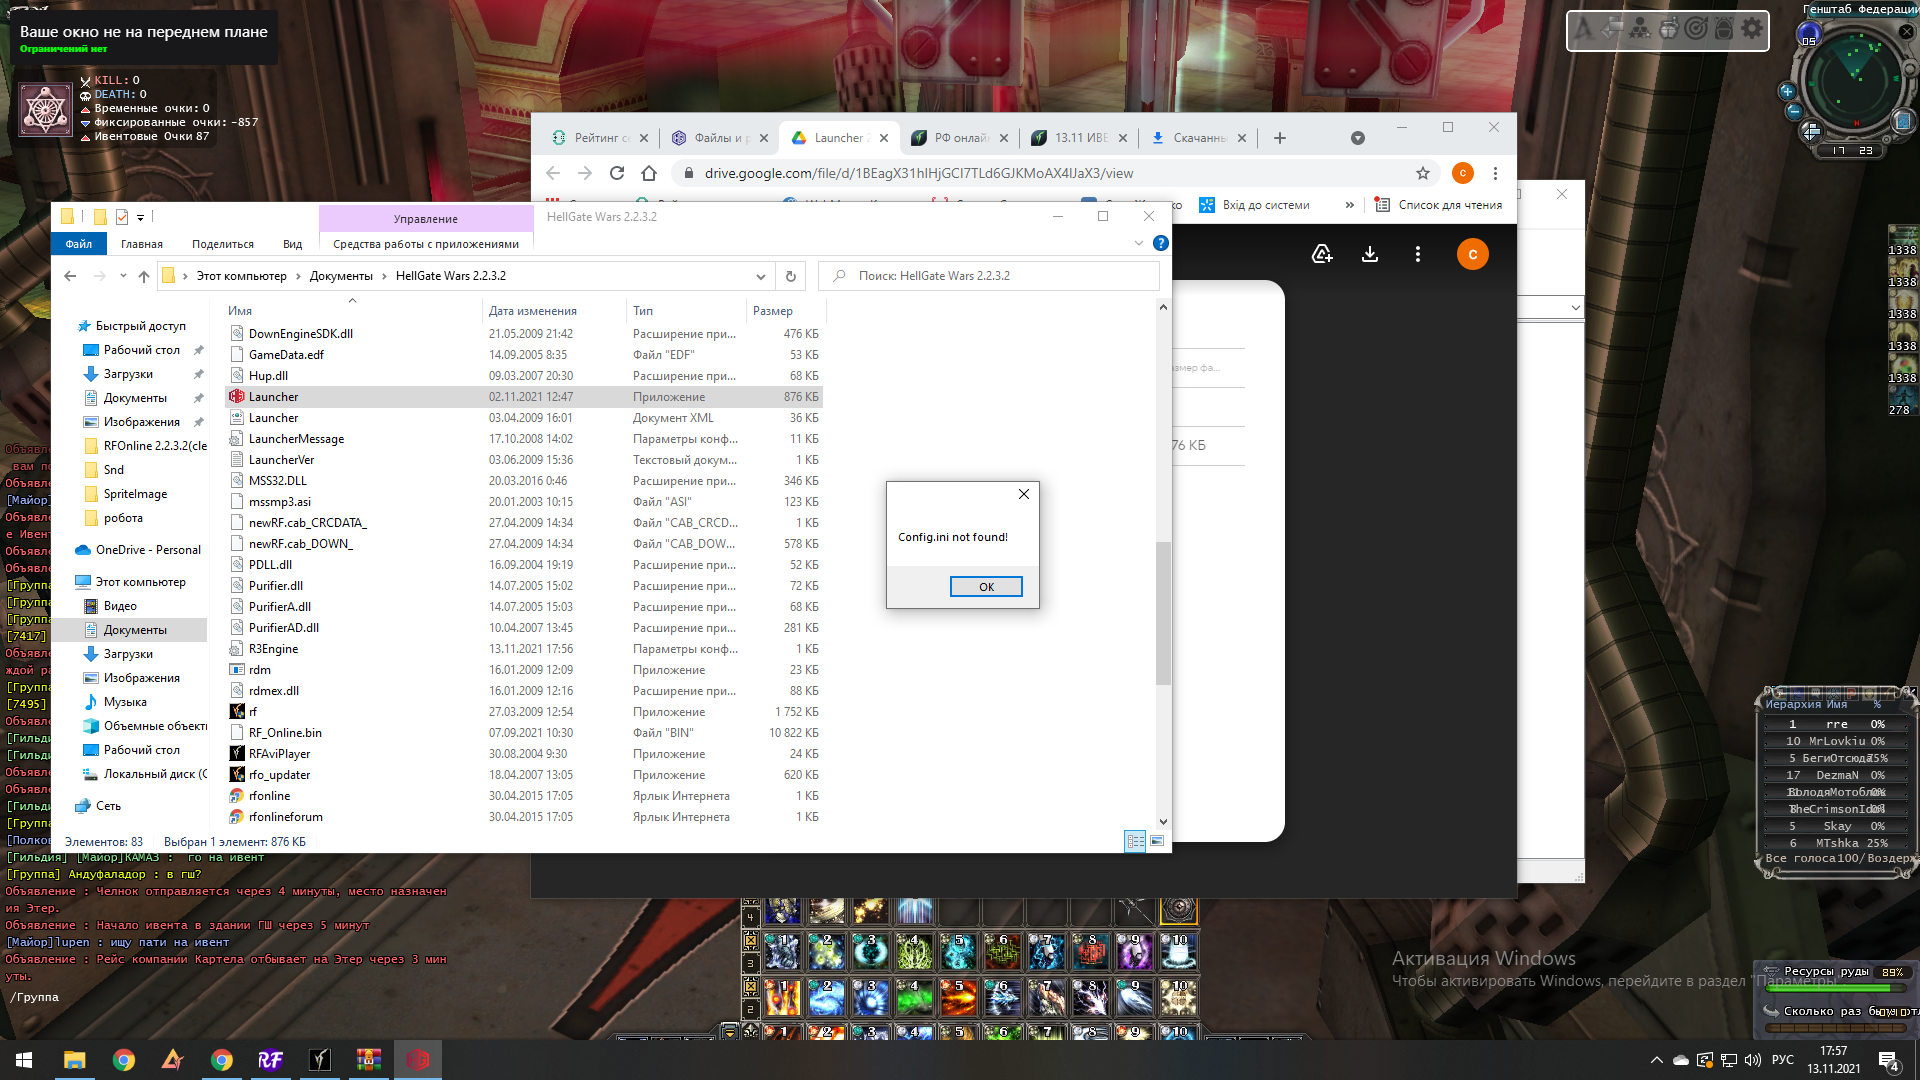Open Сеть in navigation pane

coord(108,806)
